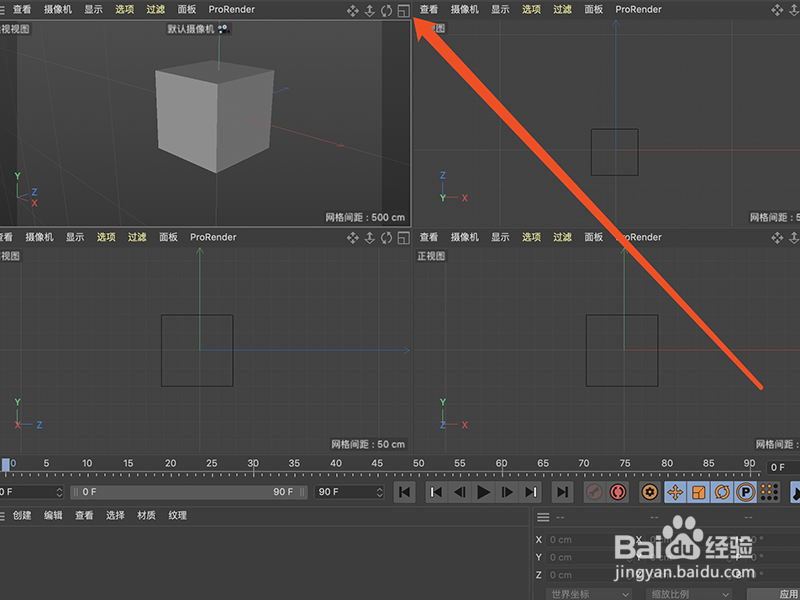The height and width of the screenshot is (600, 800).
Task: Open the material manager 编辑 menu
Action: 53,516
